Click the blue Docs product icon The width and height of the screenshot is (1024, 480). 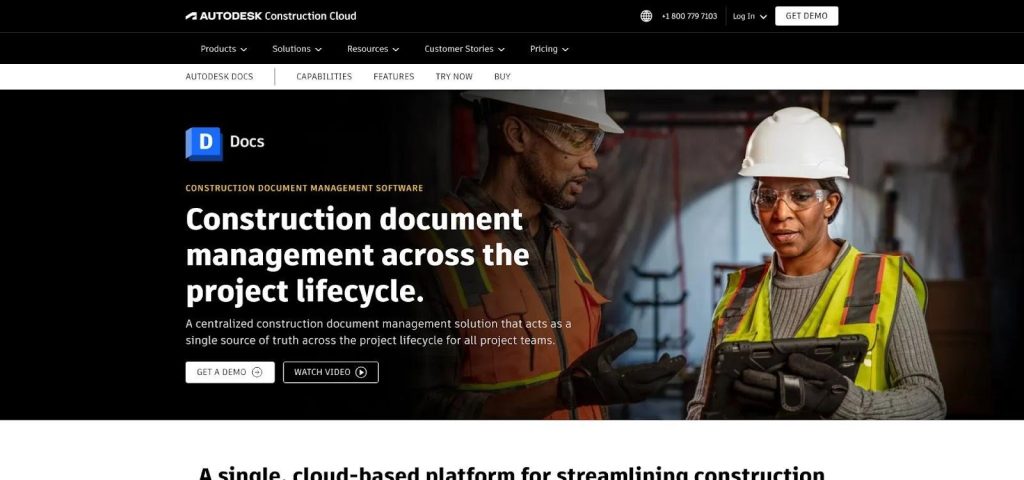[x=204, y=143]
